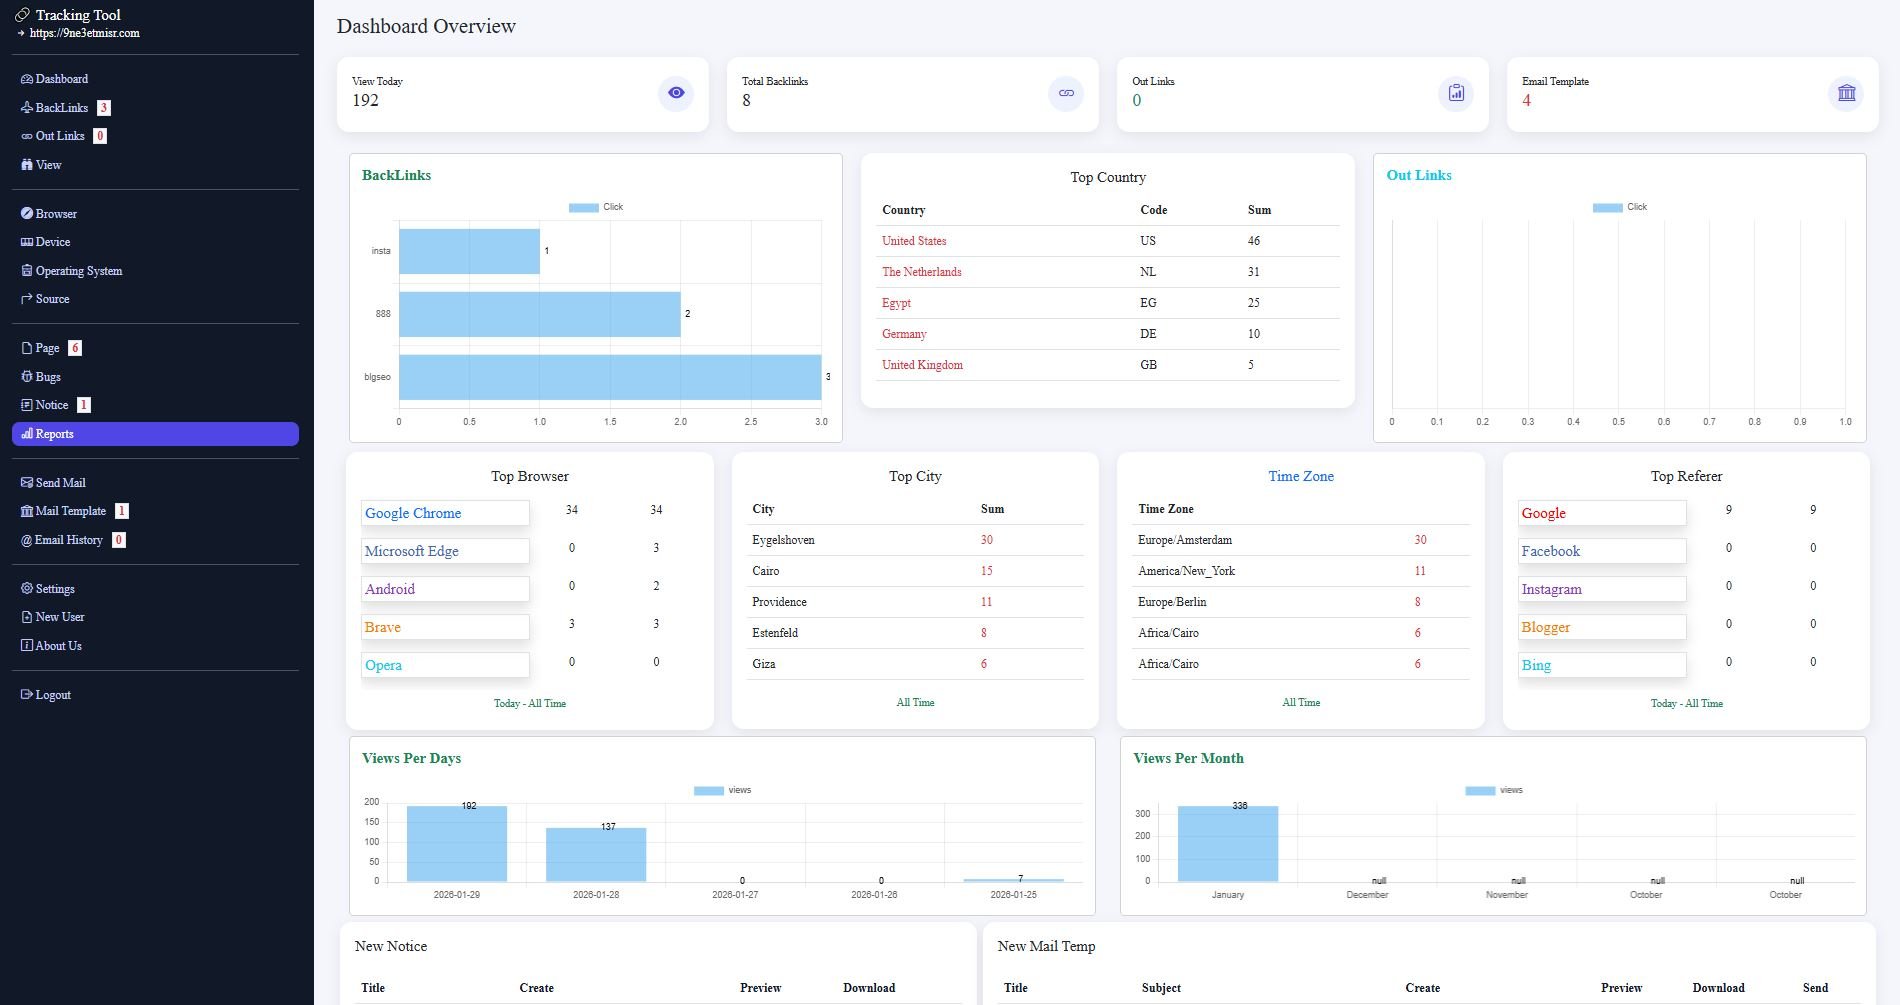Toggle views legend in Views Per Days
1900x1005 pixels.
[723, 790]
